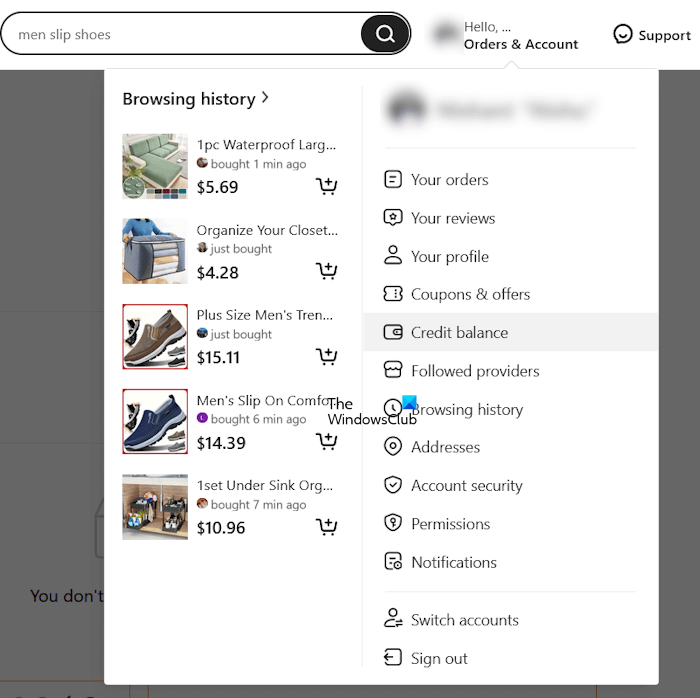Go to Coupons & offers
The image size is (700, 698).
click(x=470, y=294)
